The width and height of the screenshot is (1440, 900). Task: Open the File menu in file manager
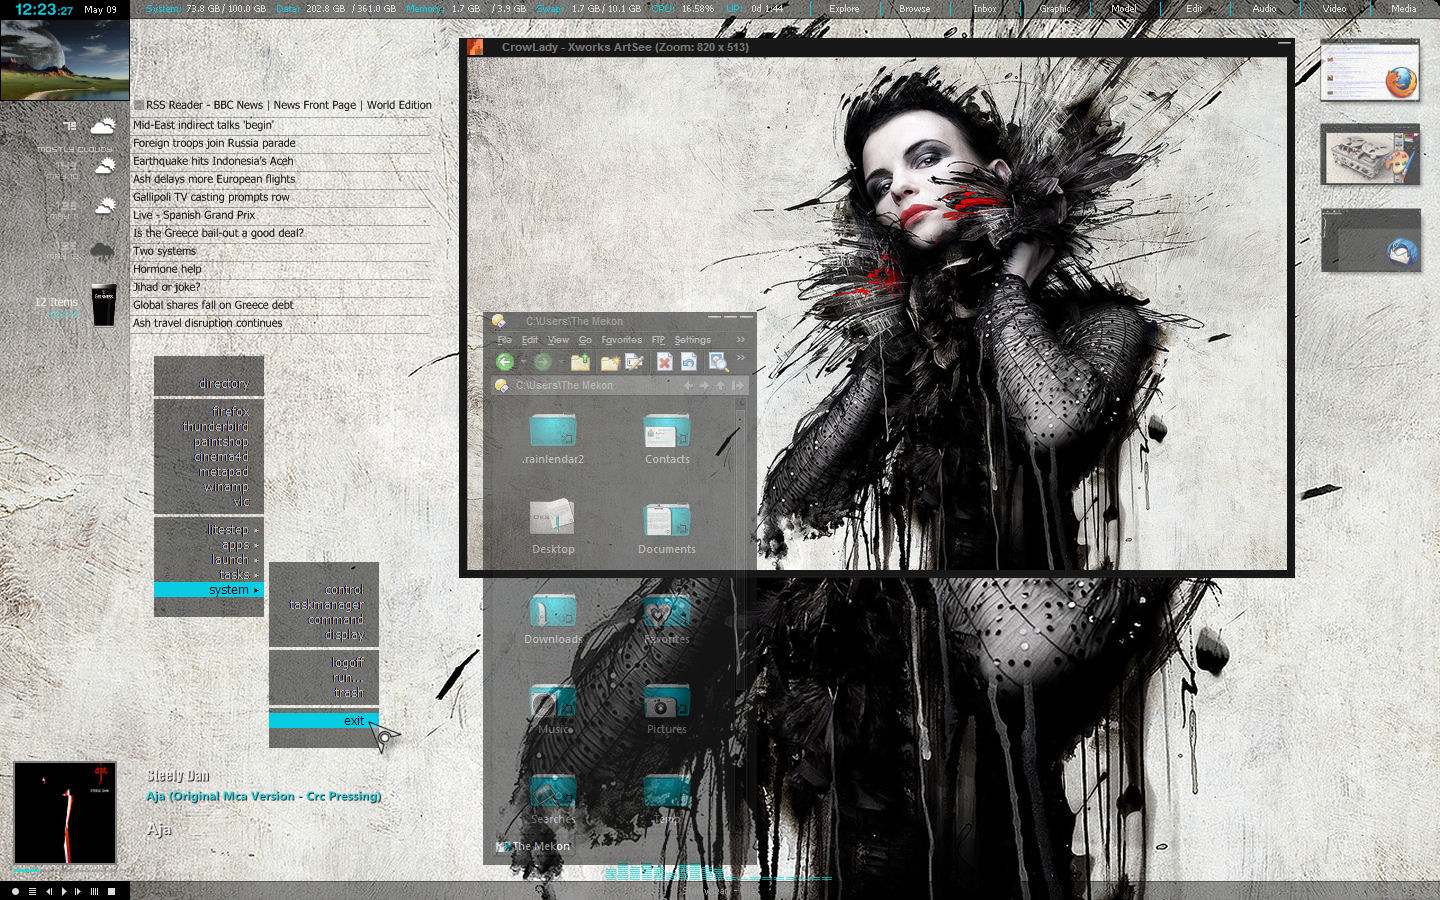click(x=504, y=340)
